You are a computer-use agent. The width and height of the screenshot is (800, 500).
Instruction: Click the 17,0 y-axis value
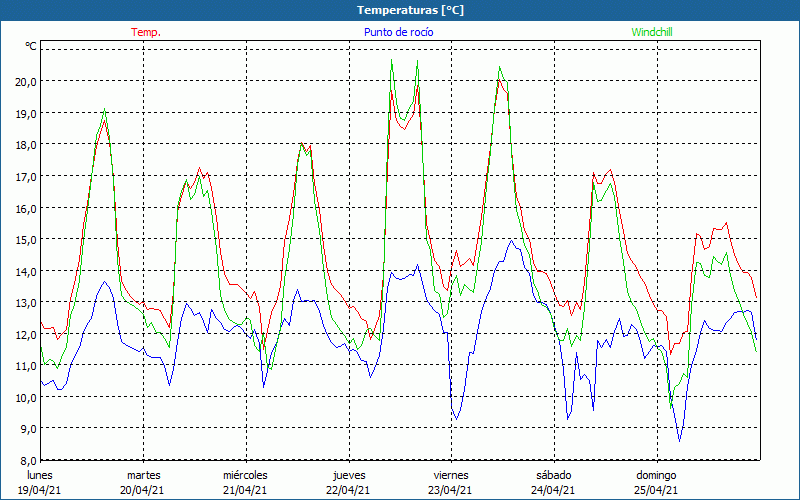tap(26, 177)
